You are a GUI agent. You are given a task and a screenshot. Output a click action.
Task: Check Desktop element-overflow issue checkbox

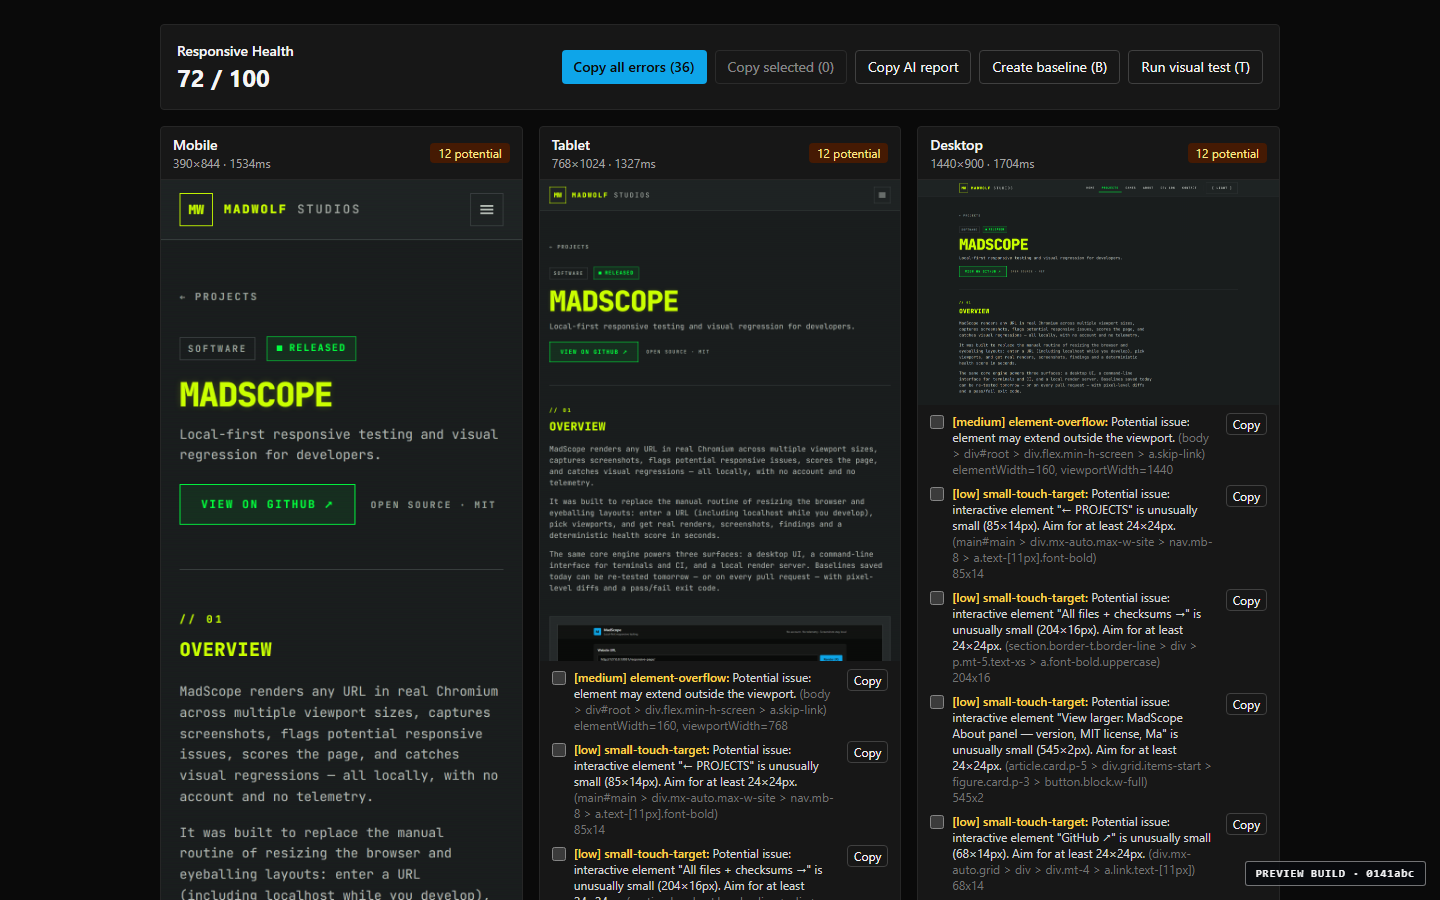[937, 422]
